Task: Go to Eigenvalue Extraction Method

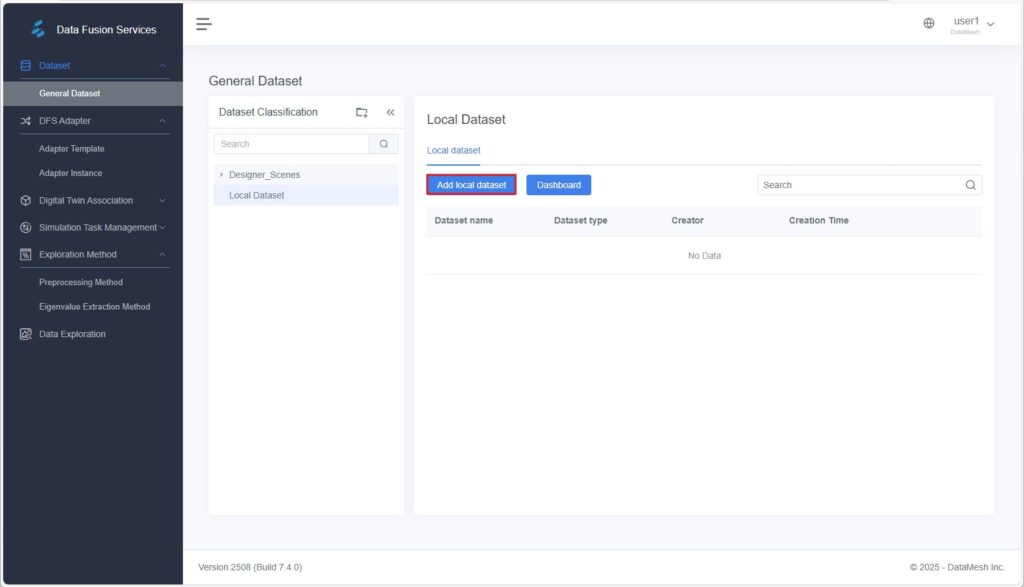Action: 94,307
